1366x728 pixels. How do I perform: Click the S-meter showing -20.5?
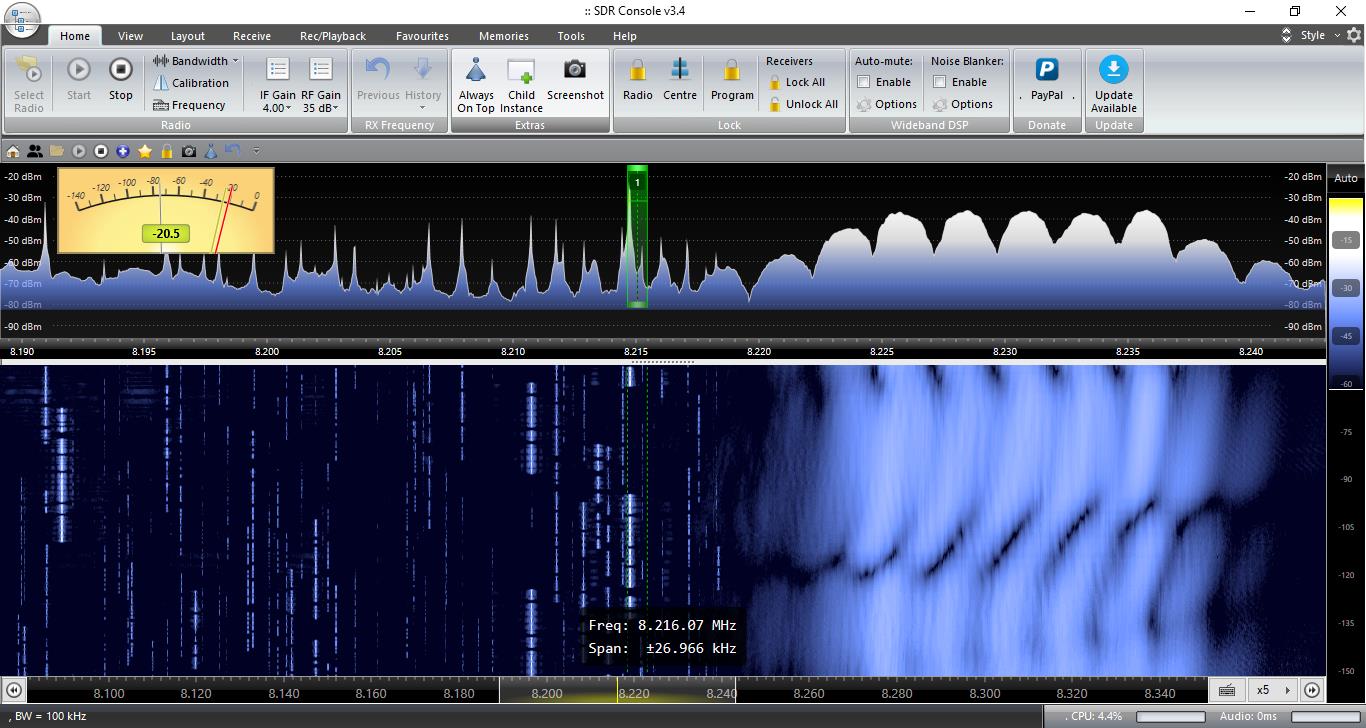point(166,210)
